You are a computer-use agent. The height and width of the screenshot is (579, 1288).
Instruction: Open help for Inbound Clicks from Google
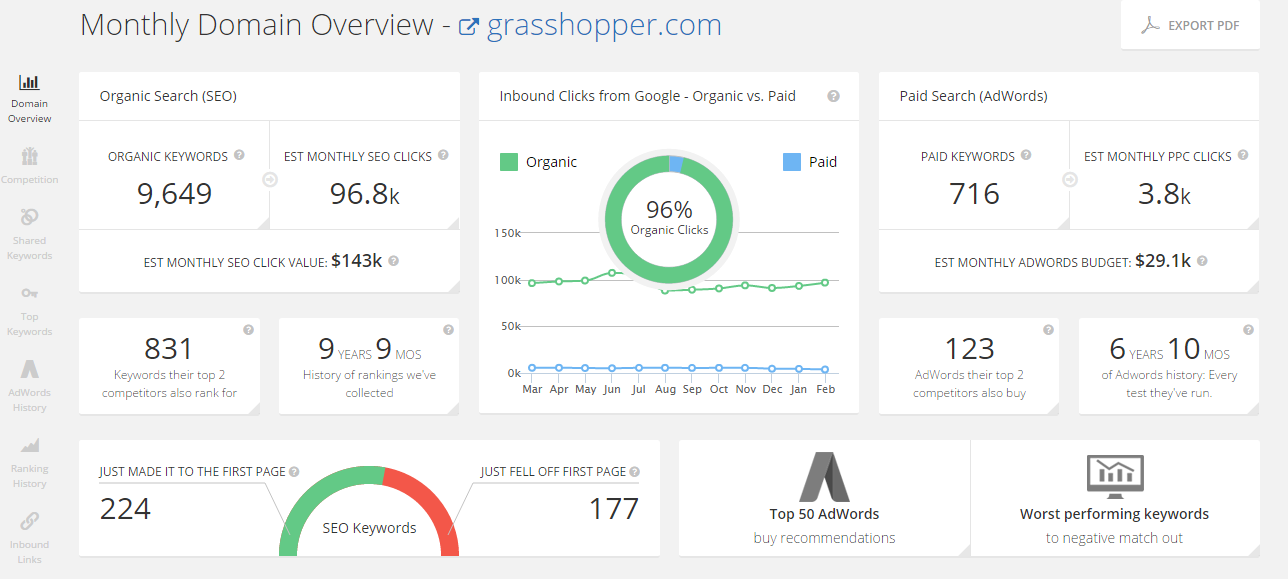click(833, 96)
